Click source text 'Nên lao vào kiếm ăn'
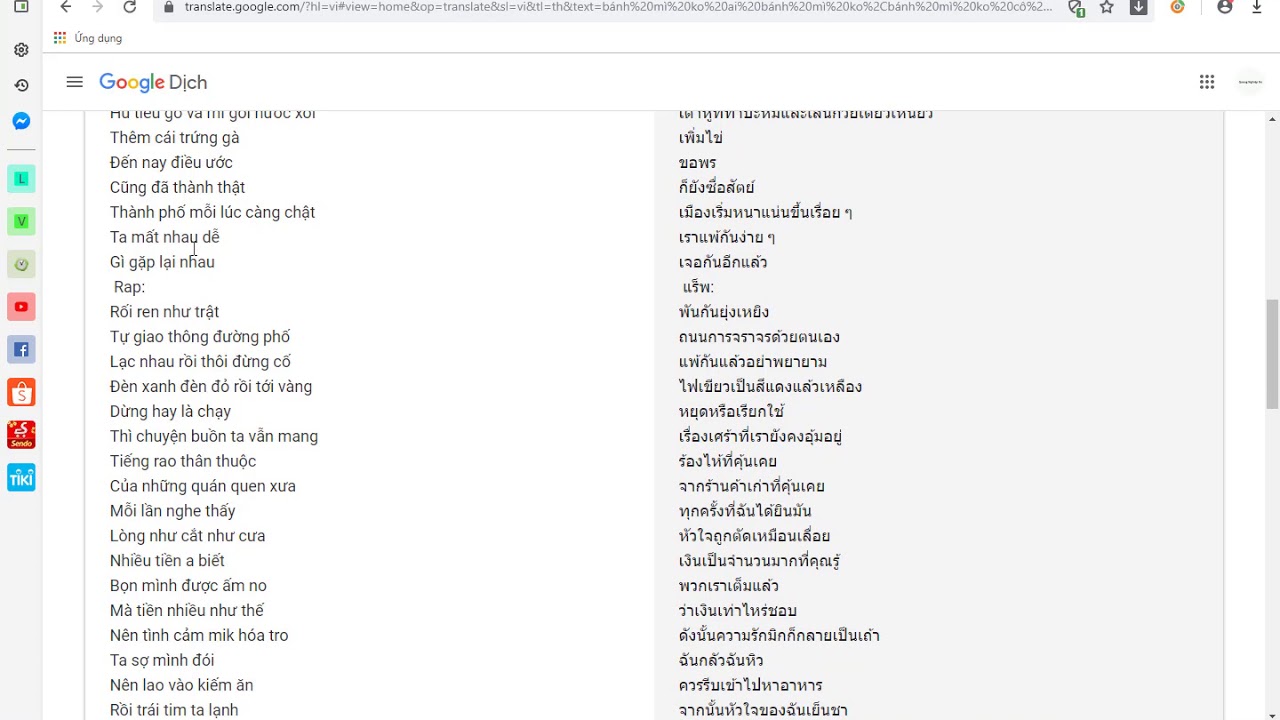1280x720 pixels. point(181,685)
